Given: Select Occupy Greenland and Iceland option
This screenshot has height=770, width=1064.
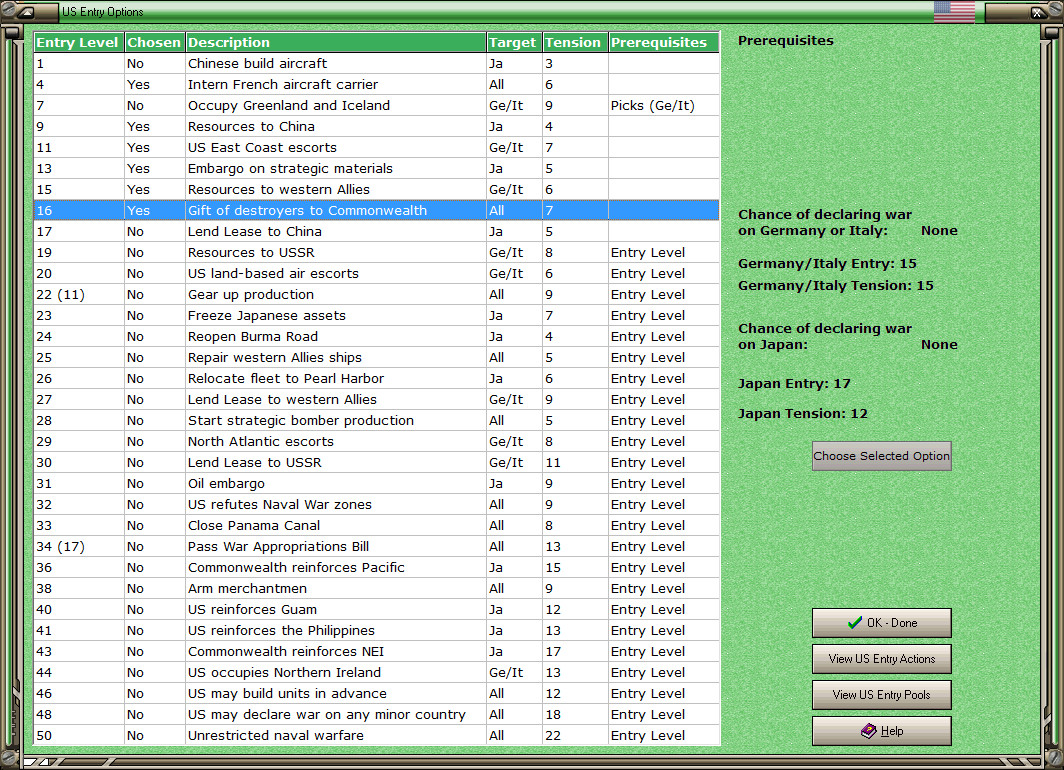Looking at the screenshot, I should (x=377, y=105).
